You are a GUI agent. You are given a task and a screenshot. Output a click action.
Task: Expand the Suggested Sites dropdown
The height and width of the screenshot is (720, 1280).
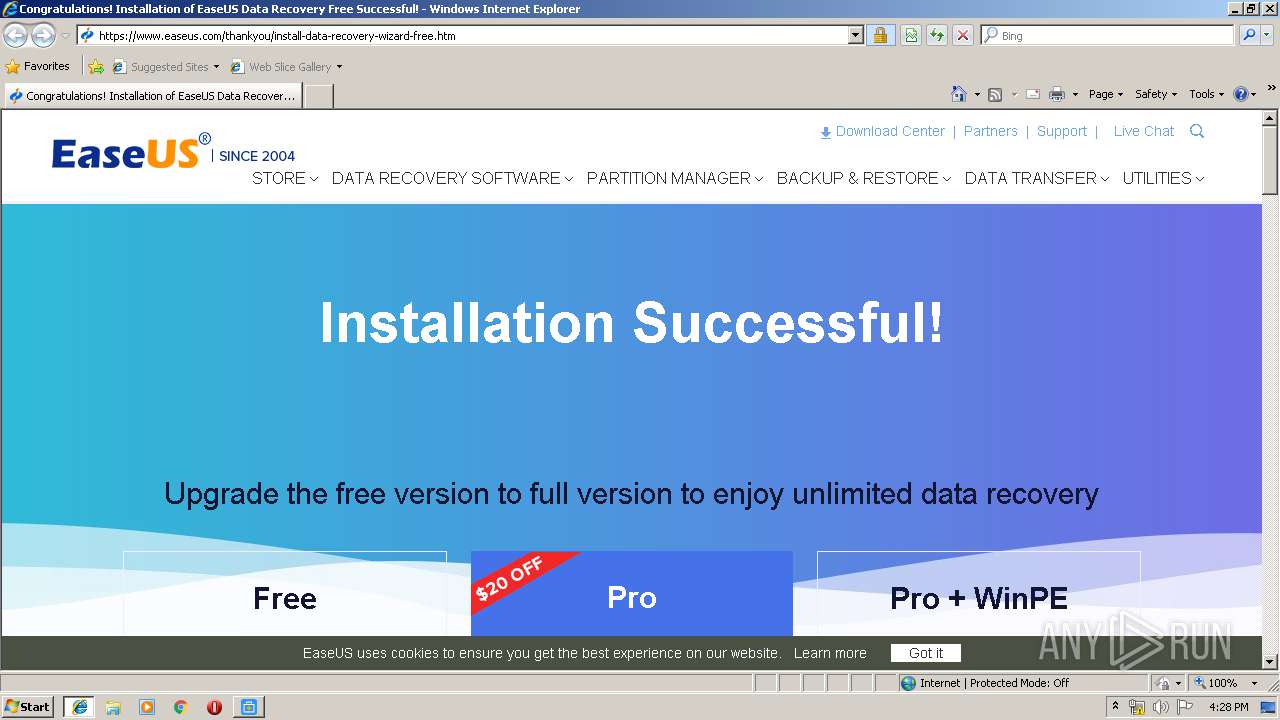pos(216,67)
